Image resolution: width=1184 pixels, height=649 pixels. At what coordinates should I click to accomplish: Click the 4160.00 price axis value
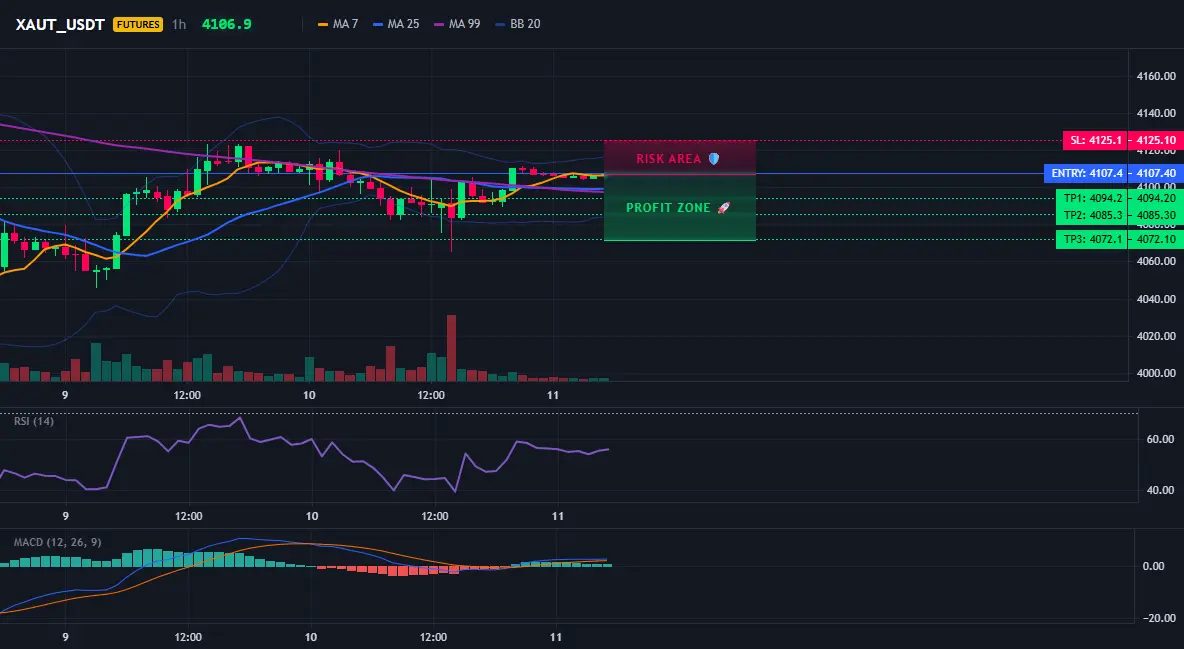1156,76
